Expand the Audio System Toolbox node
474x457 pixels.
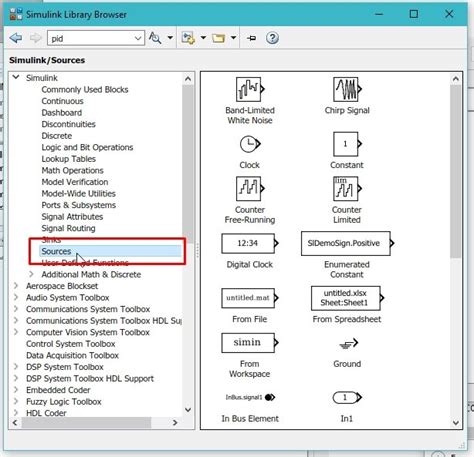pos(16,297)
